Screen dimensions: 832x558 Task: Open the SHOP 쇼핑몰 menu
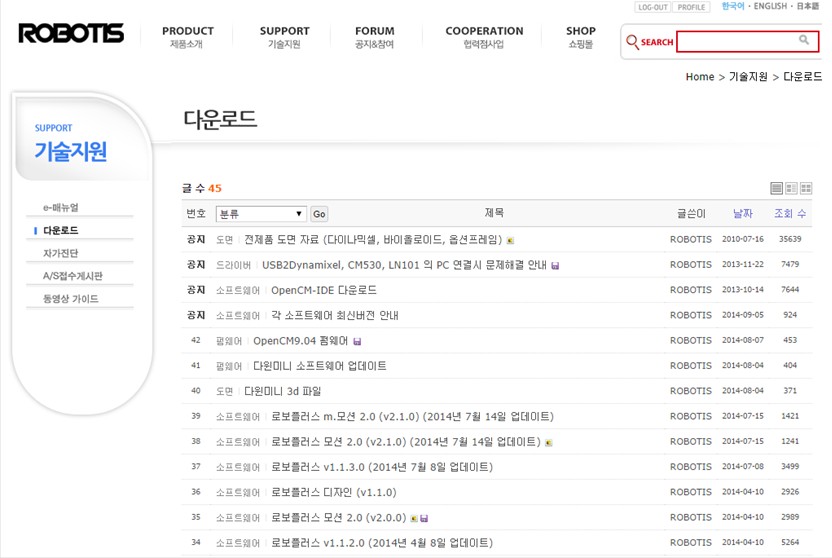tap(580, 37)
